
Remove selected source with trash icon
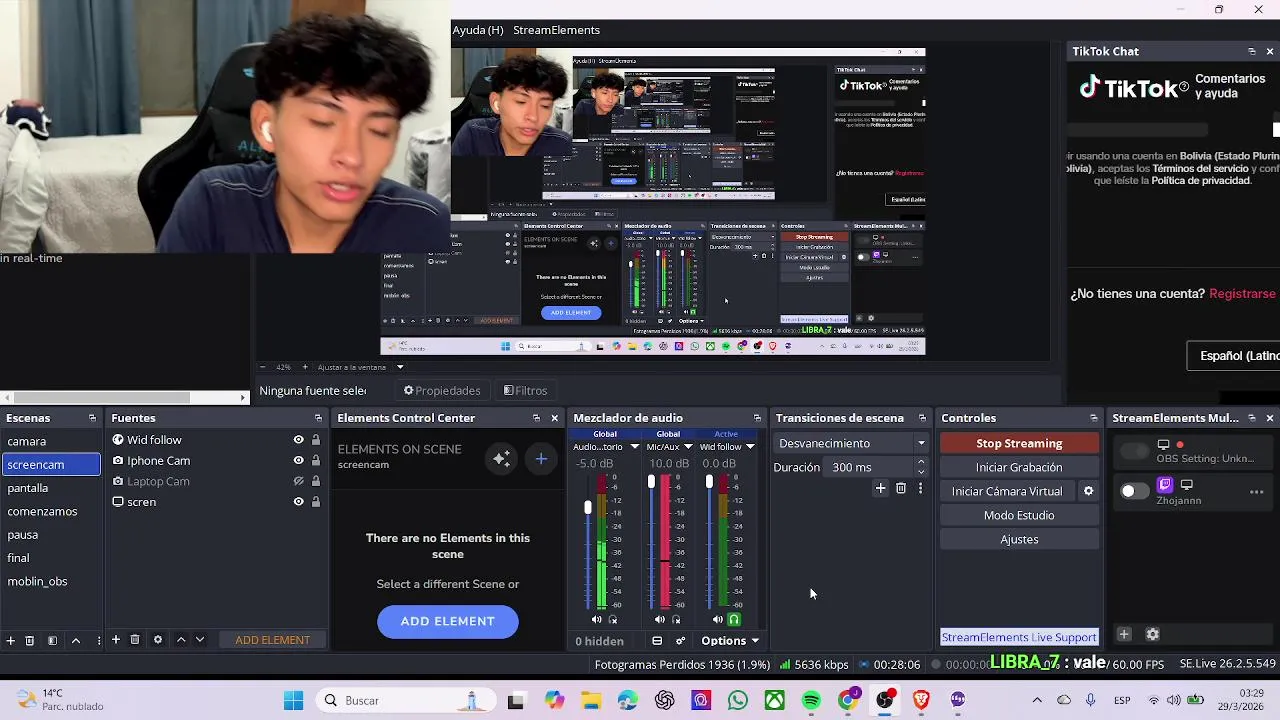pos(135,640)
